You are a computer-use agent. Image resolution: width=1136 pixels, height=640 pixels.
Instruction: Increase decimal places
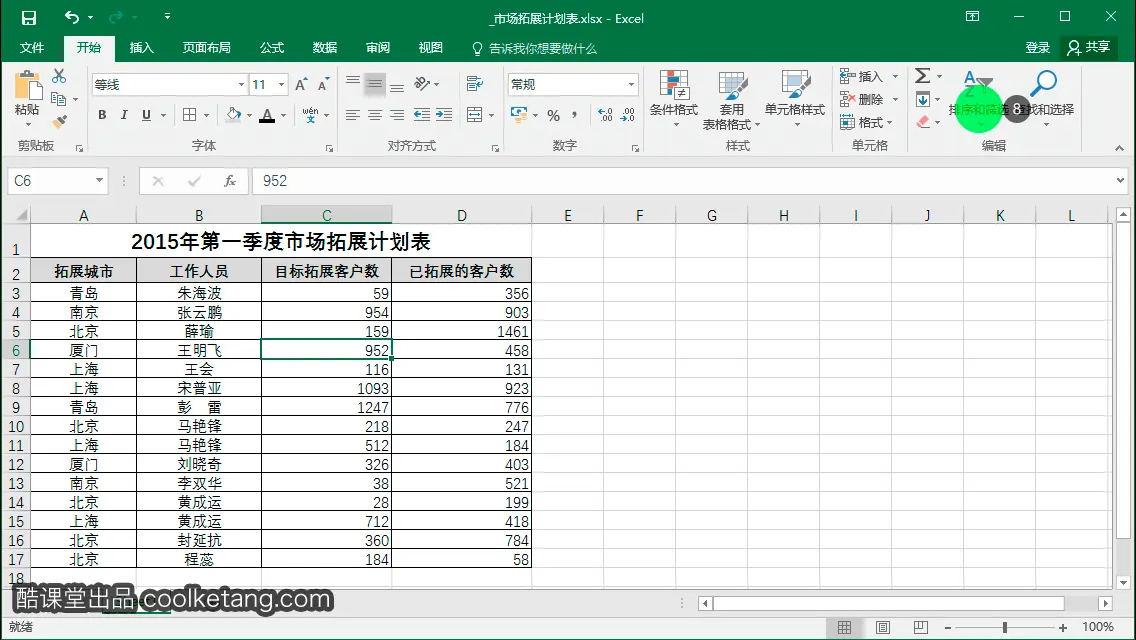tap(605, 115)
